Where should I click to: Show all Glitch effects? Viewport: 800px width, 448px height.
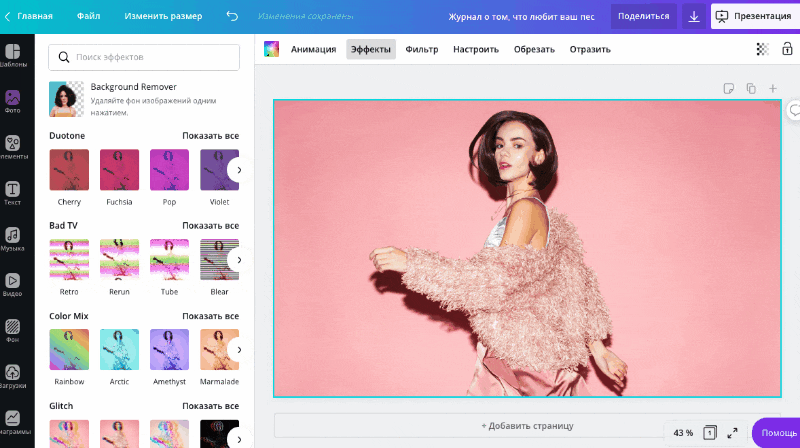[210, 406]
